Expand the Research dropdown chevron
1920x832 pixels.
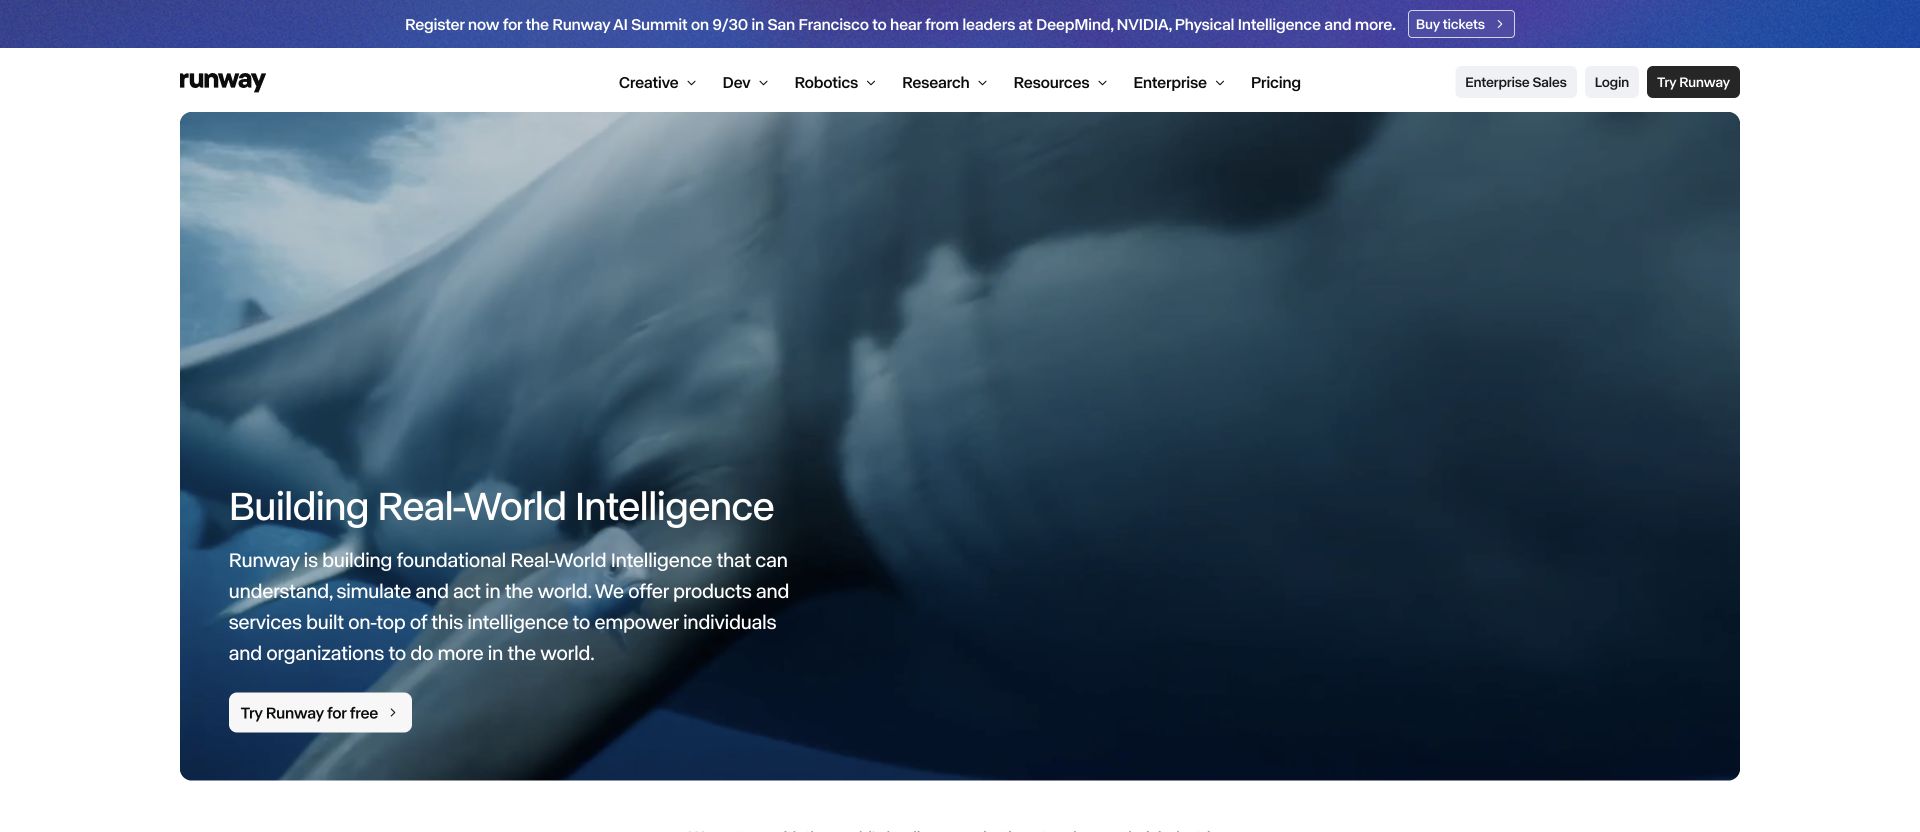982,83
